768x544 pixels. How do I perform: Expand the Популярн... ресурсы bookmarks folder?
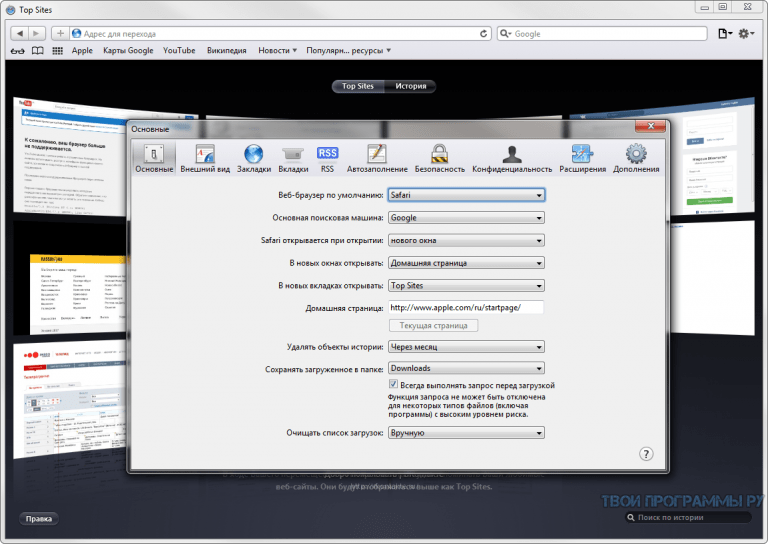(348, 50)
